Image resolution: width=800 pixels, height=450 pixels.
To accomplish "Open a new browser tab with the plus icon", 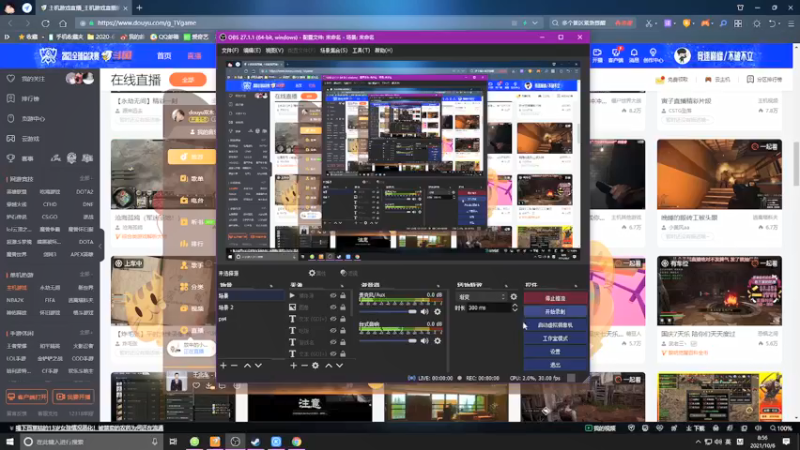I will 139,8.
